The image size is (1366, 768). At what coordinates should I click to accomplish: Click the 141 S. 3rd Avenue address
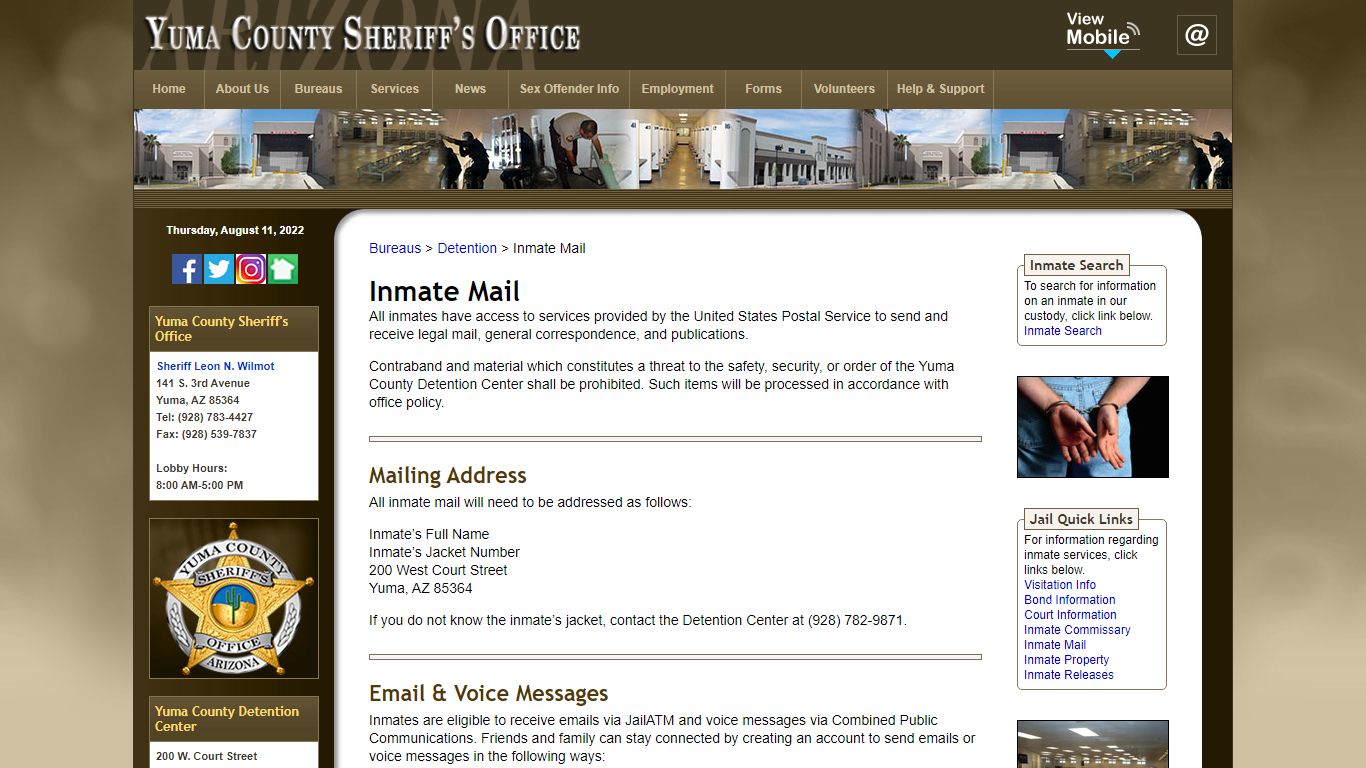coord(203,383)
